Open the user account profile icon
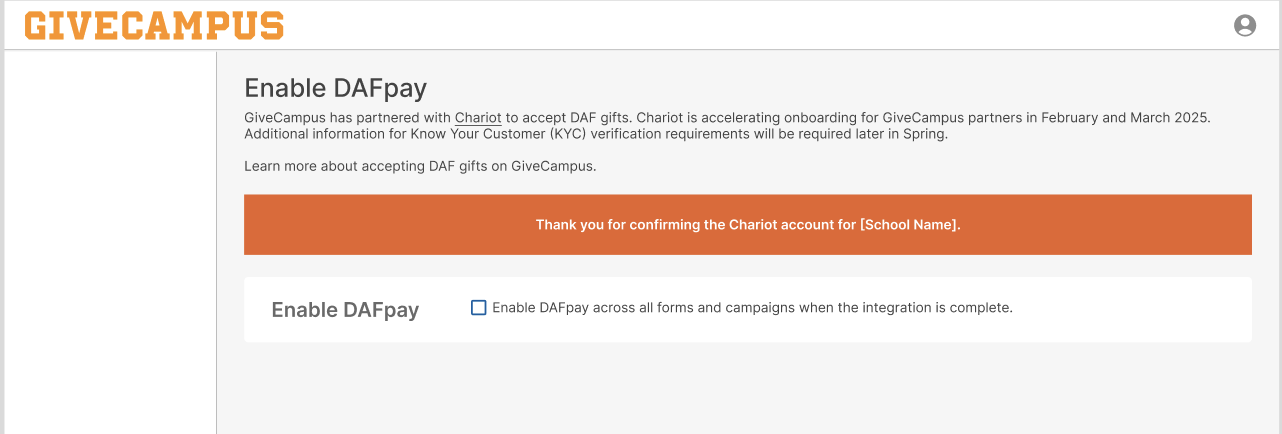 click(x=1244, y=25)
